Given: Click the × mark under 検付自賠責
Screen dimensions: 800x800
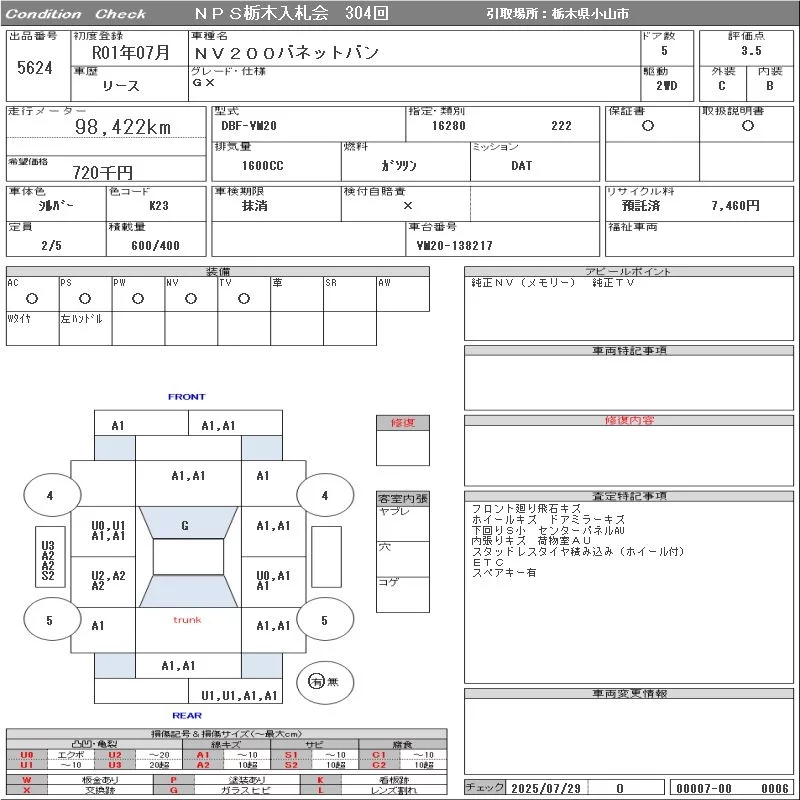Looking at the screenshot, I should (x=408, y=206).
